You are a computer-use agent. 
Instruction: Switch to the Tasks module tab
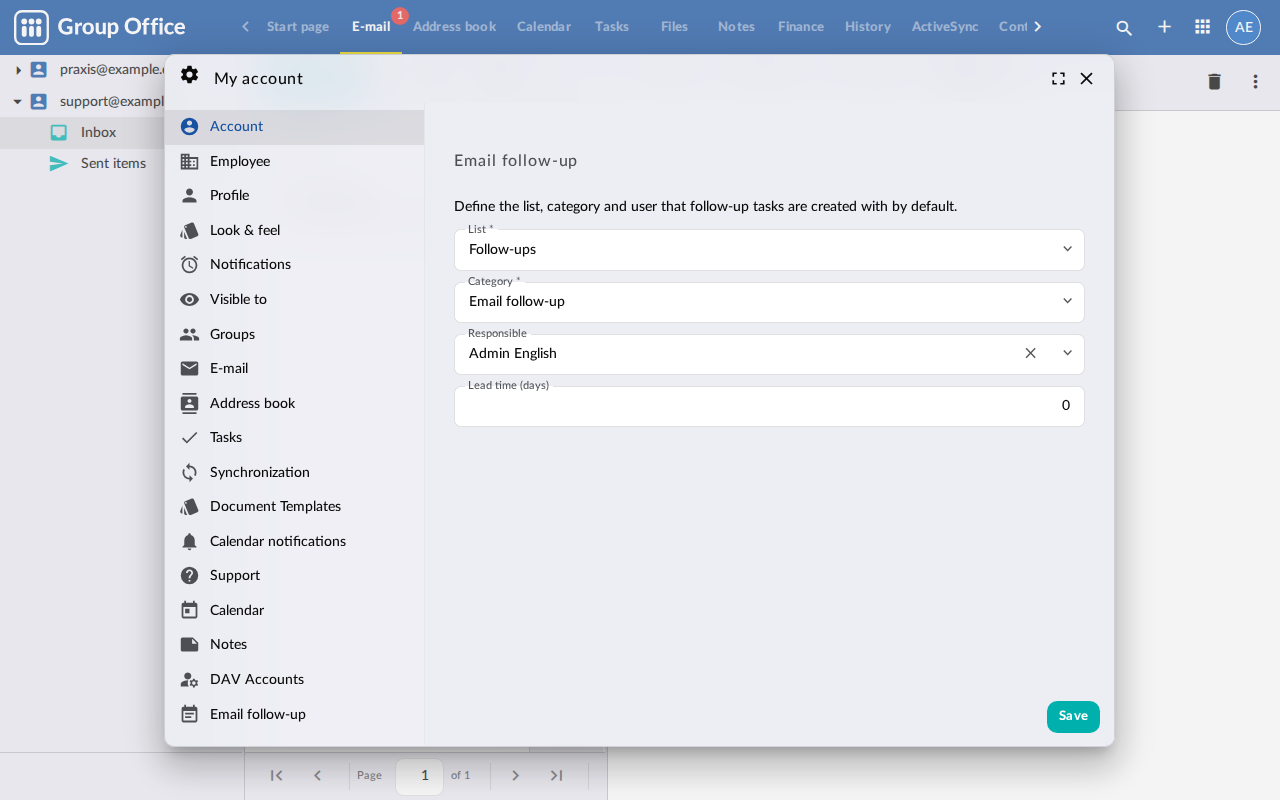[612, 27]
